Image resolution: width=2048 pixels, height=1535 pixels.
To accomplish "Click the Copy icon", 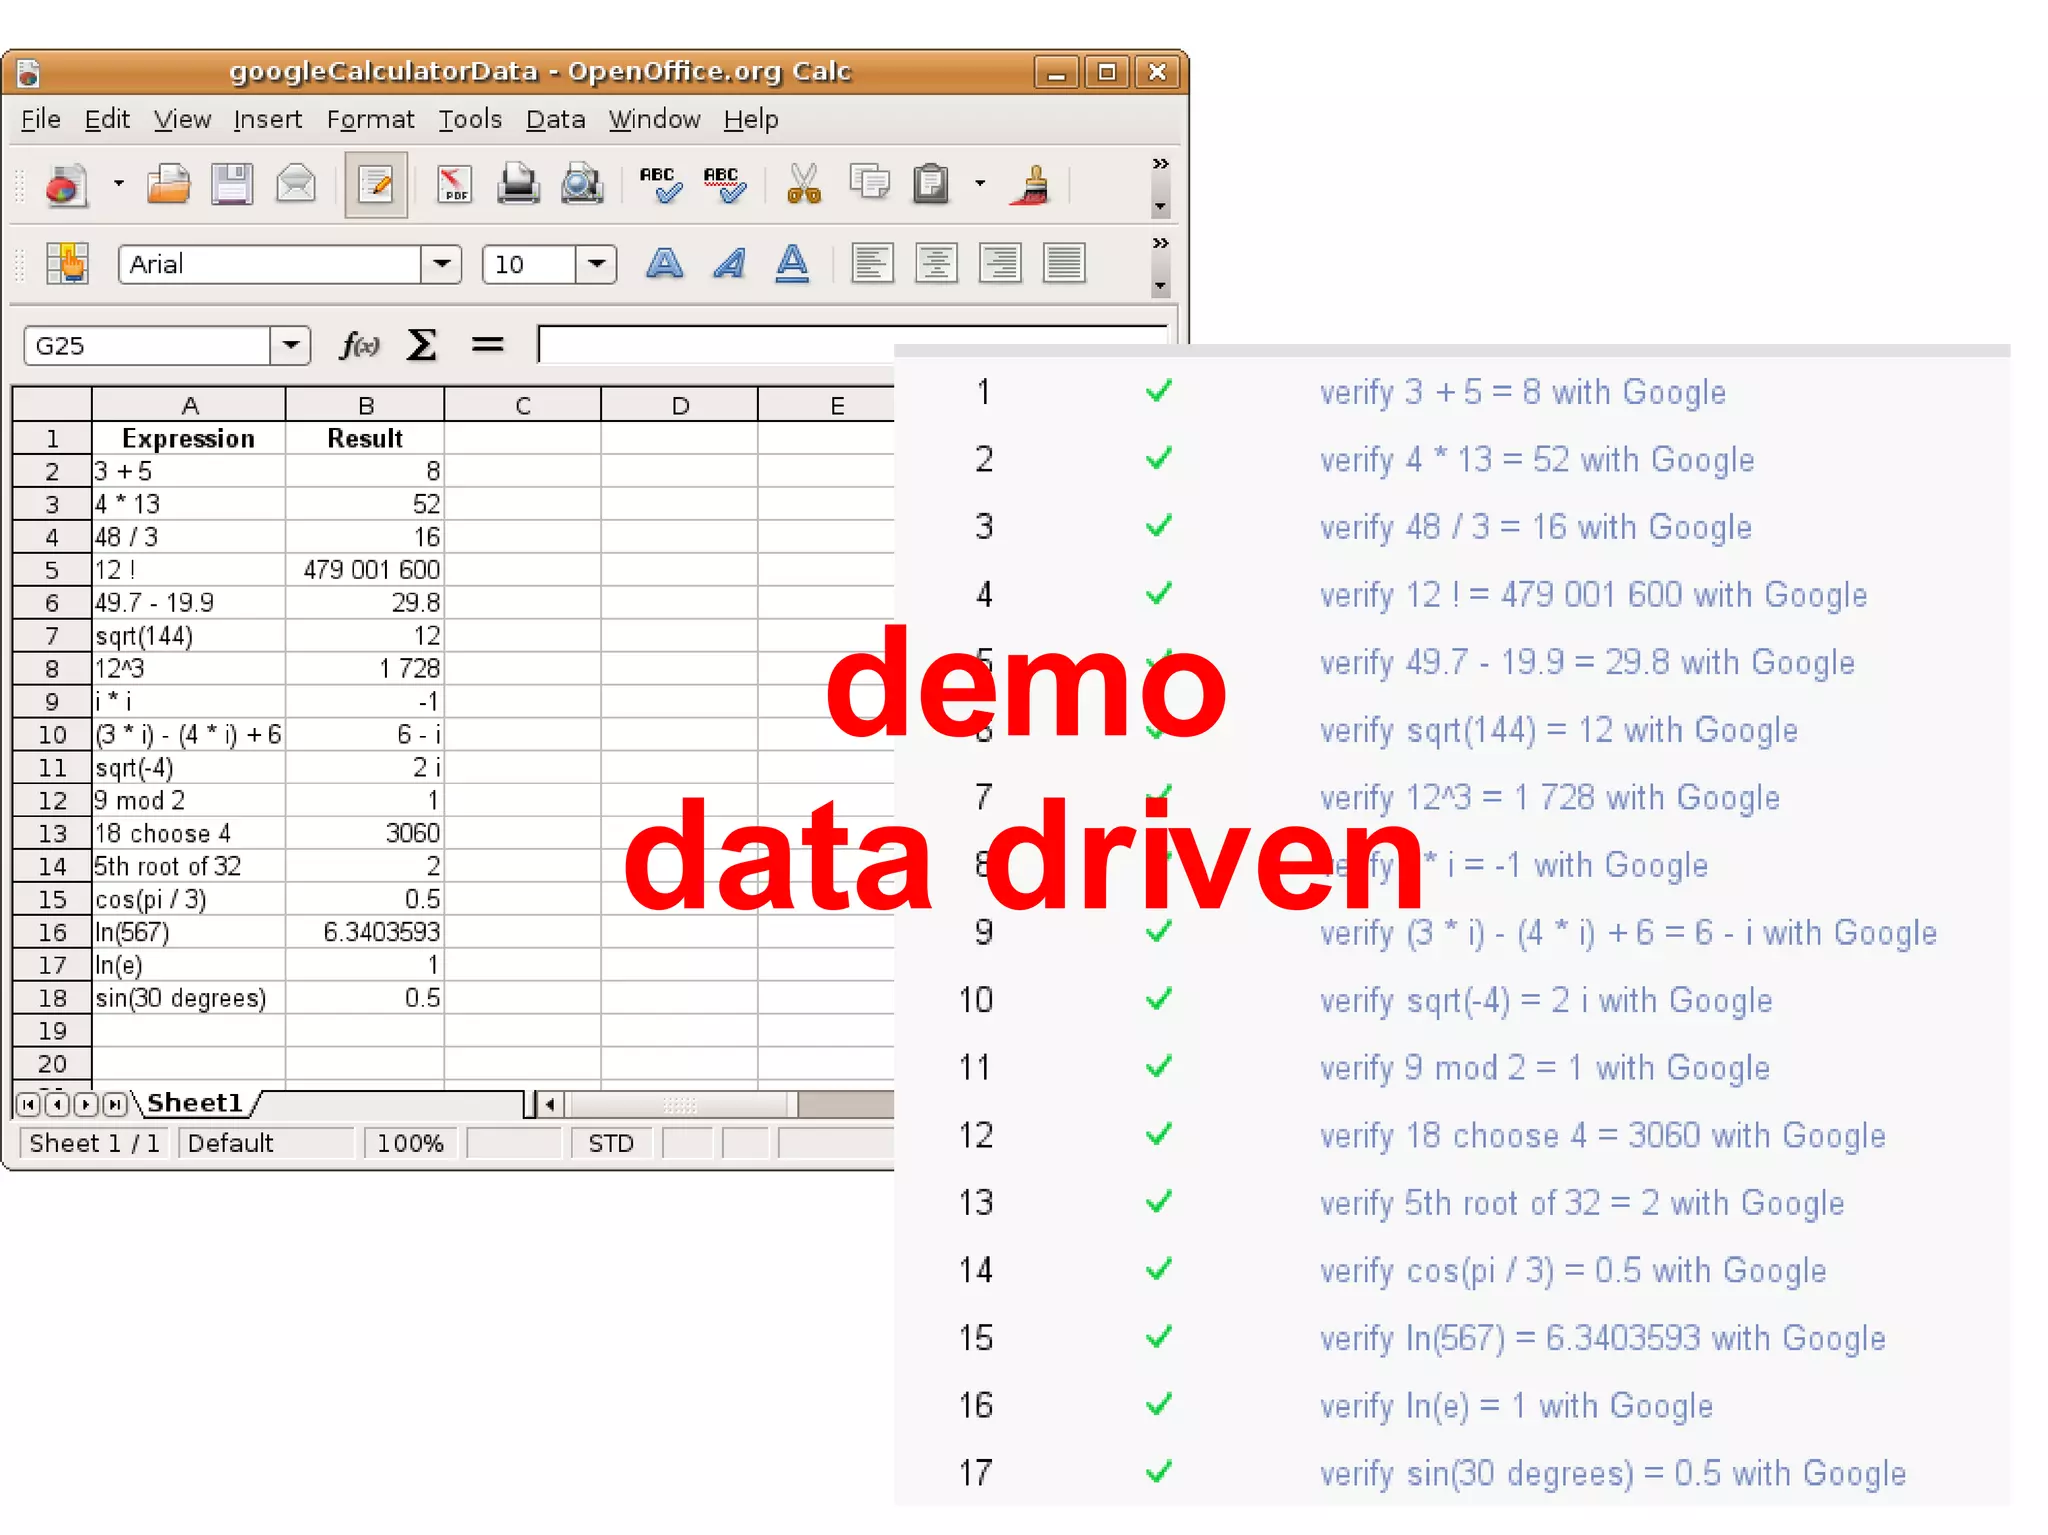I will coord(869,183).
